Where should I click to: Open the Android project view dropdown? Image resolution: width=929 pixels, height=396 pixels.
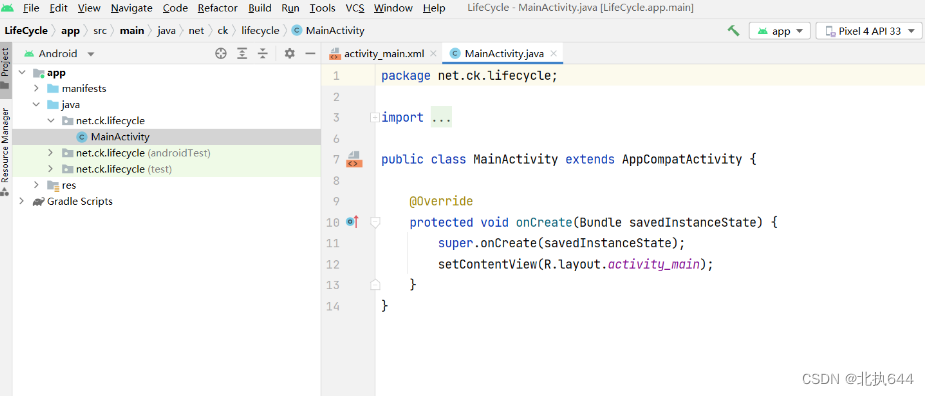[x=59, y=53]
